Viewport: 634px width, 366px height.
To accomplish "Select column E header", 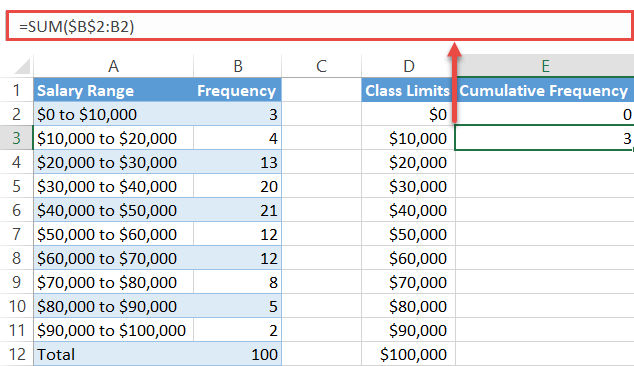I will click(545, 66).
